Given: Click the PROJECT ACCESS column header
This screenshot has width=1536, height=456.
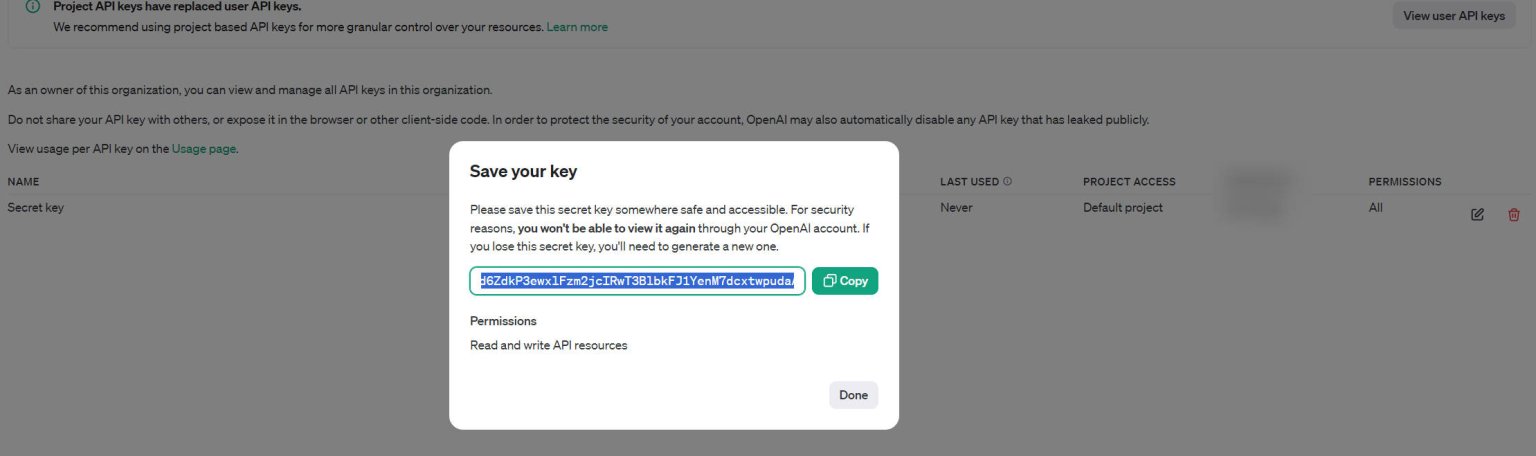Looking at the screenshot, I should click(1129, 182).
